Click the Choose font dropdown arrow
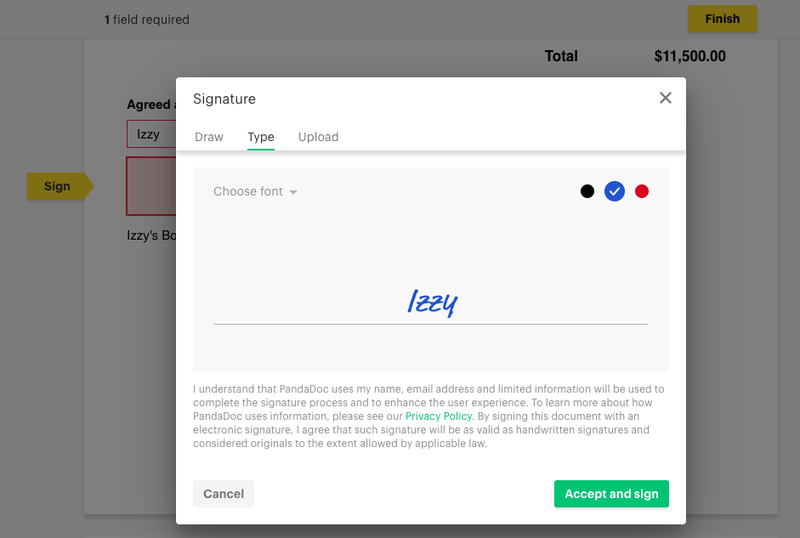Screen dimensions: 800x538 point(293,192)
